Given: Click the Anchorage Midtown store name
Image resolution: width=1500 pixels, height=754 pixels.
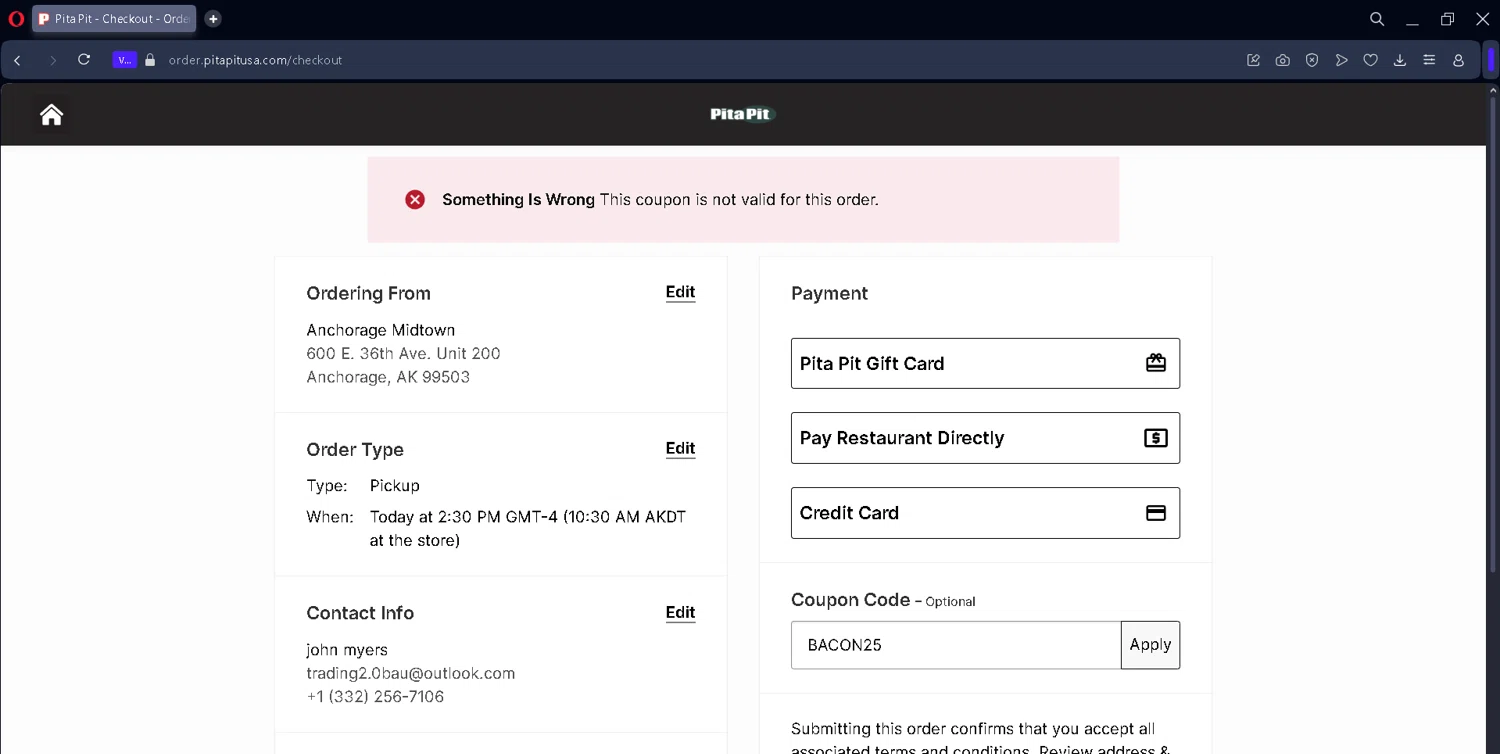Looking at the screenshot, I should [x=381, y=330].
